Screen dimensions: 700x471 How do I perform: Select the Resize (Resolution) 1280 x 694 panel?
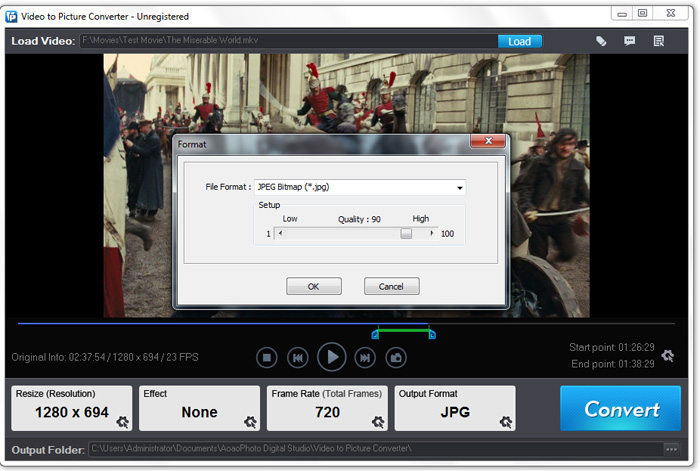(x=72, y=408)
